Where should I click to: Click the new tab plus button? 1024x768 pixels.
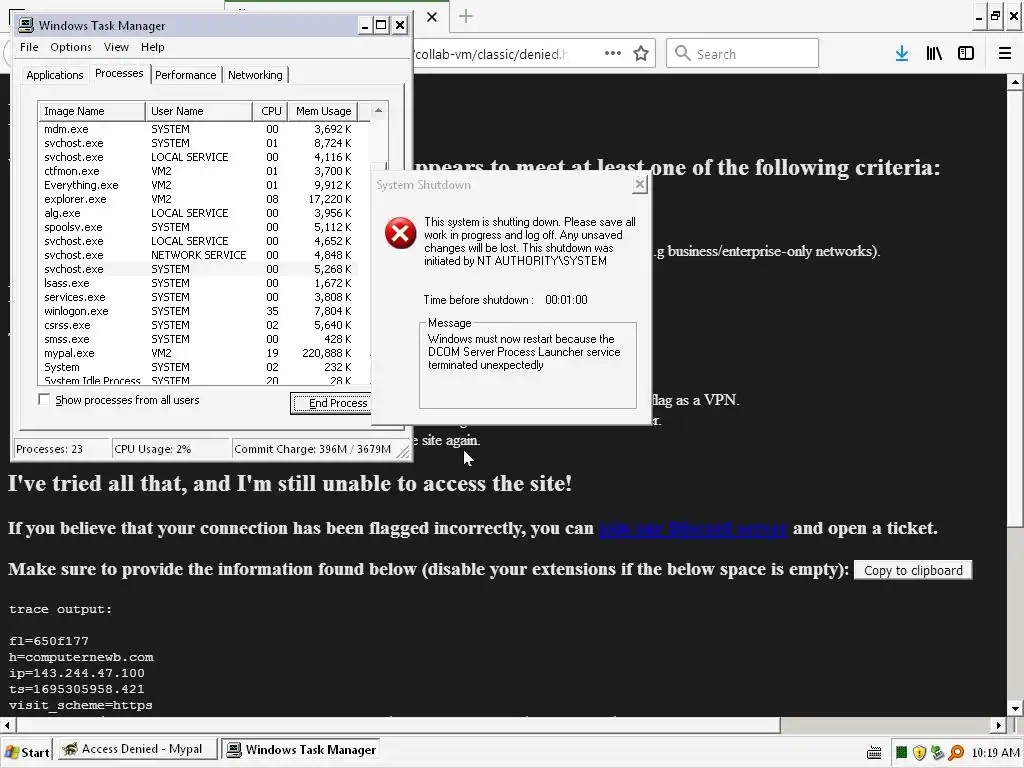click(466, 16)
